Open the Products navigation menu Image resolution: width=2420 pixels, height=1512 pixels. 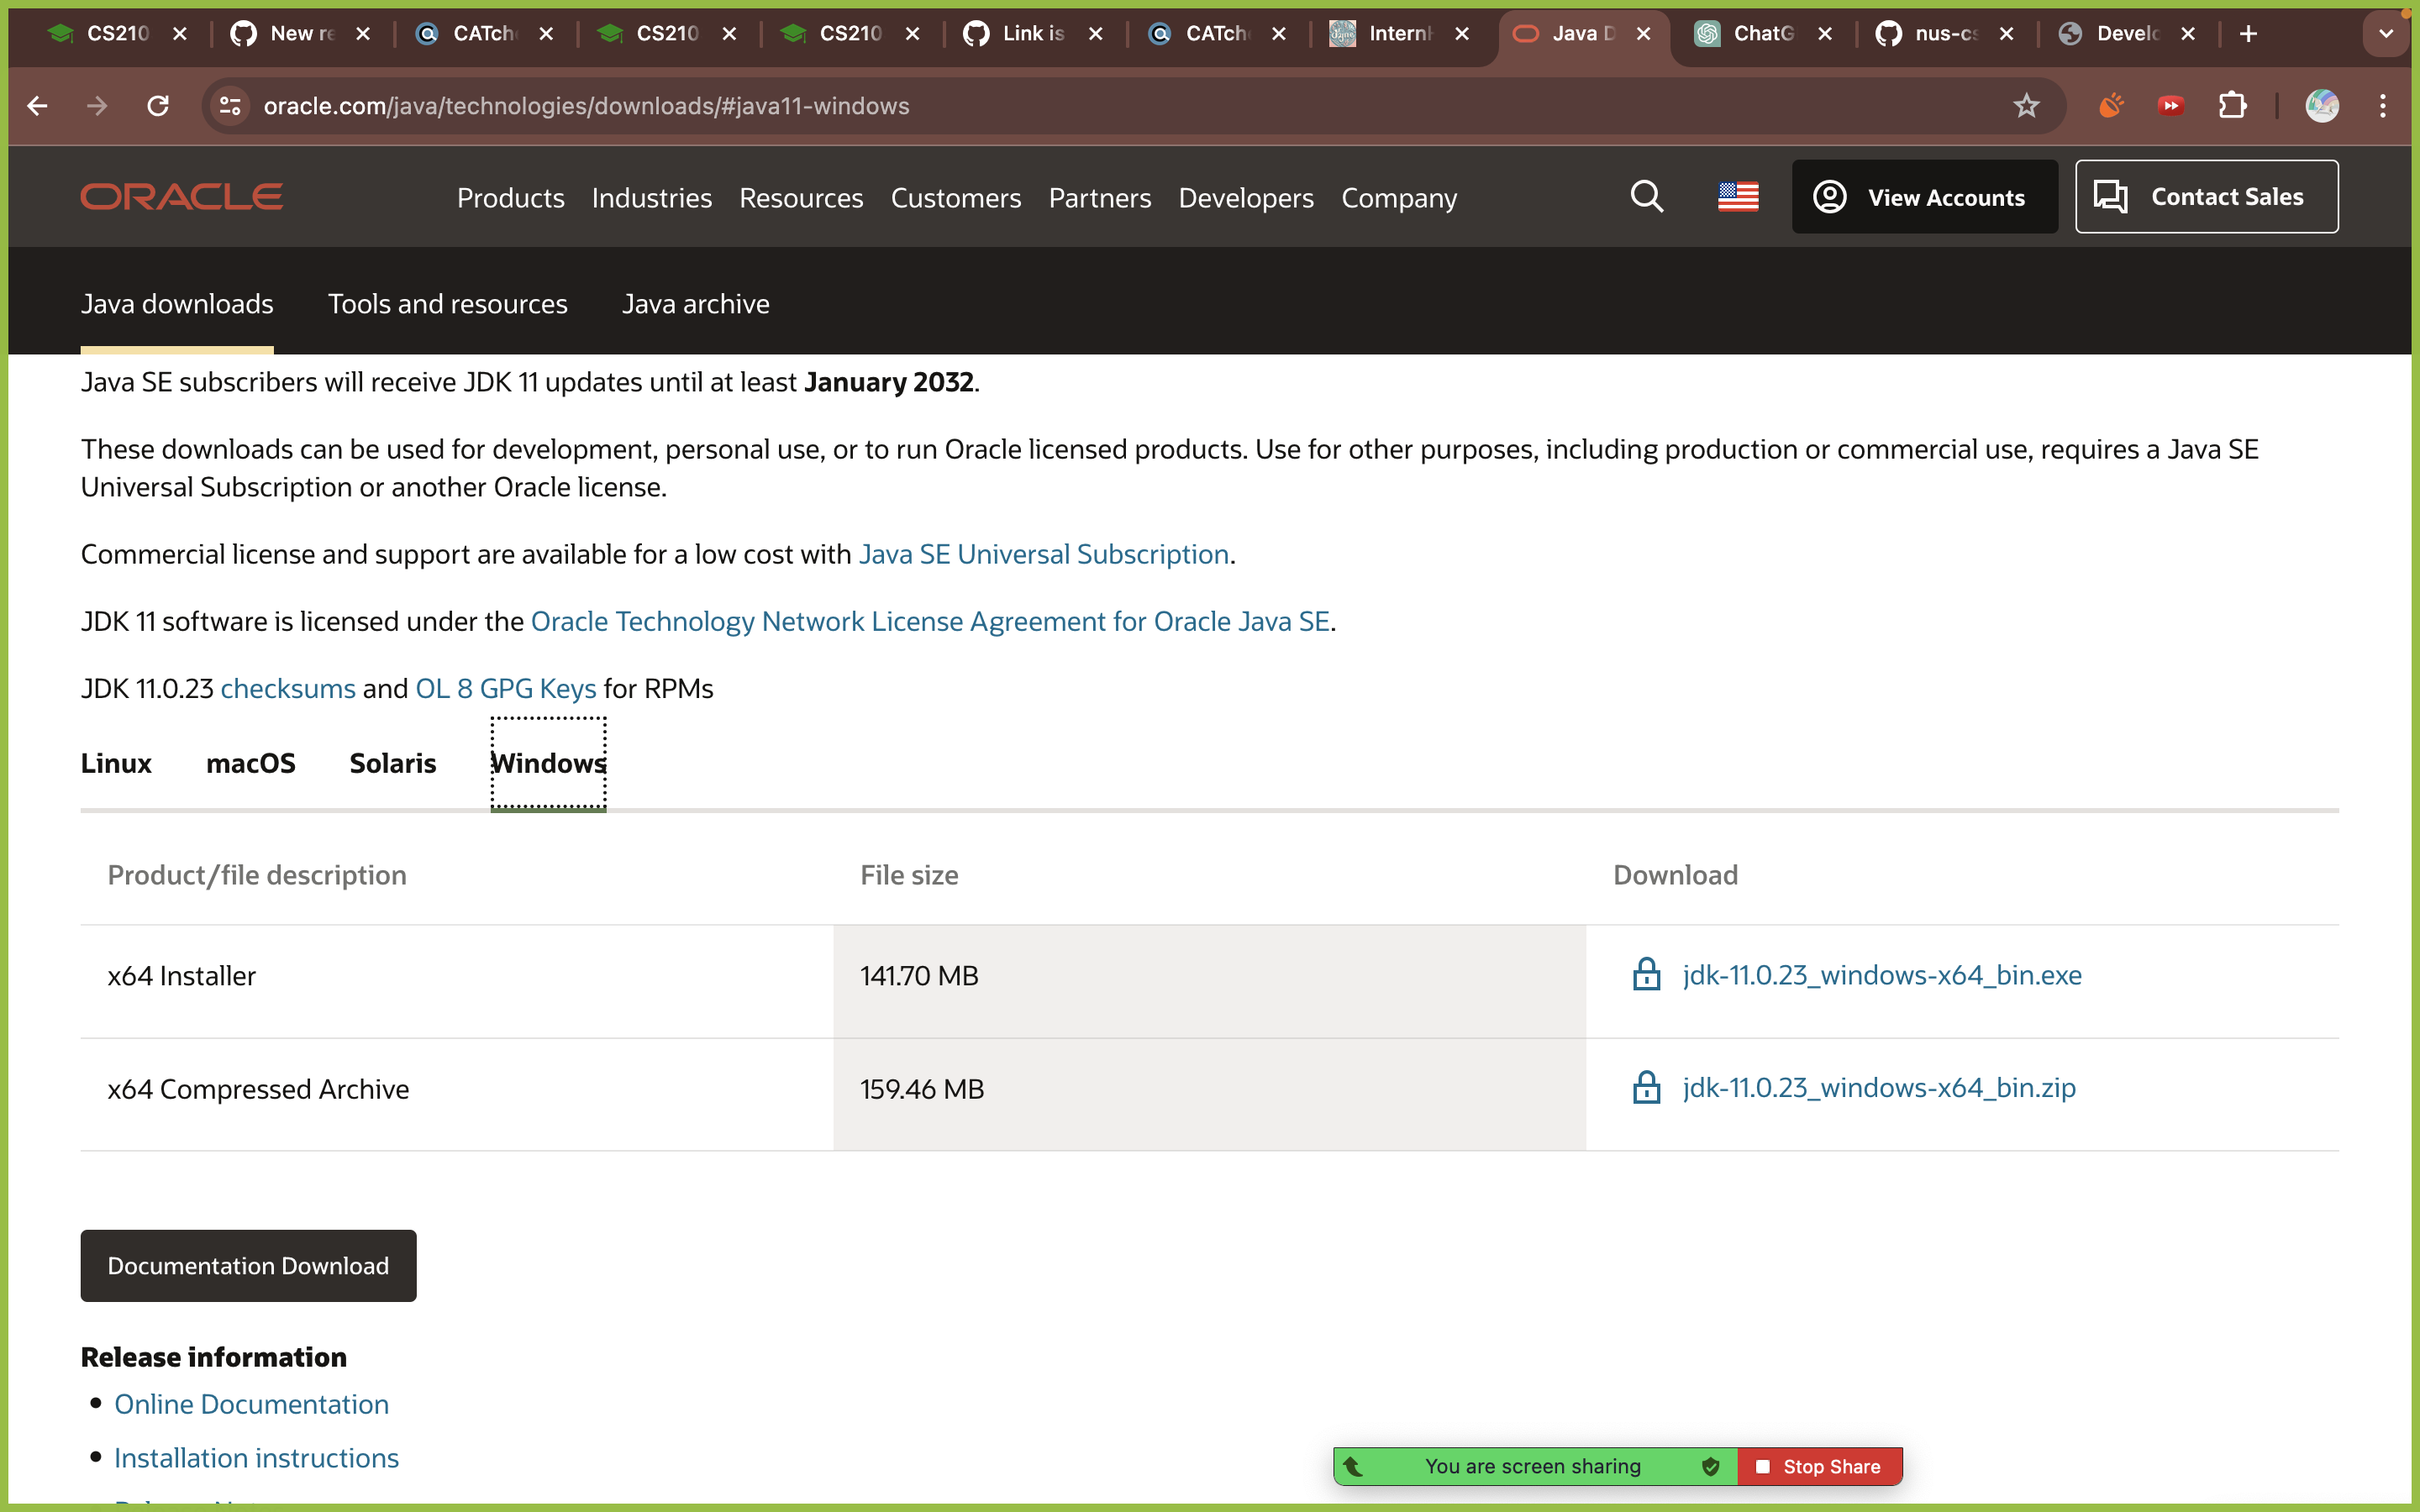tap(510, 198)
